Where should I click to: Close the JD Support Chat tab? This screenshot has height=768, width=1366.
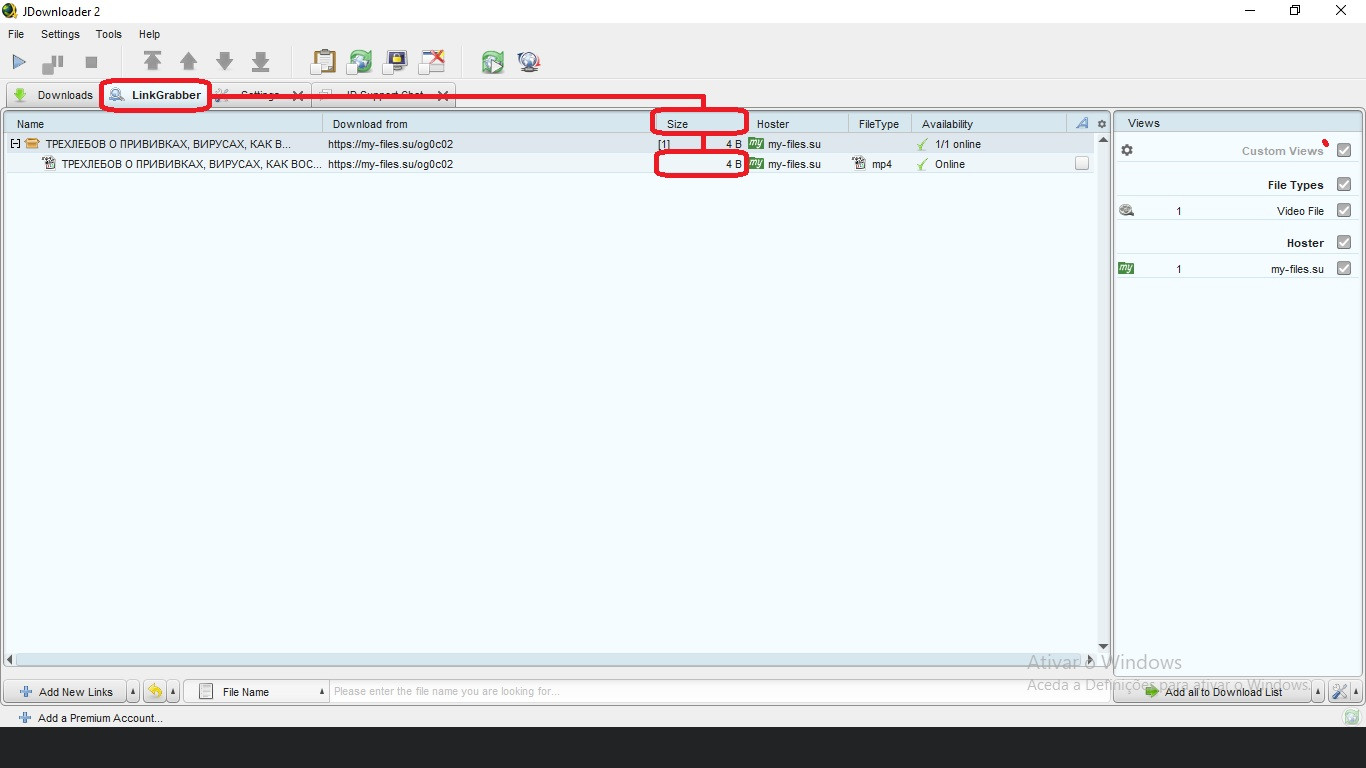pyautogui.click(x=442, y=95)
